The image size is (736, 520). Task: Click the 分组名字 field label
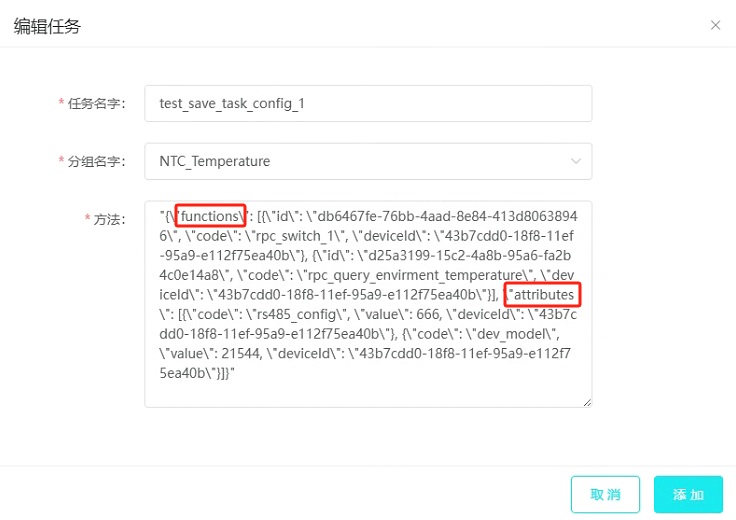click(x=96, y=161)
